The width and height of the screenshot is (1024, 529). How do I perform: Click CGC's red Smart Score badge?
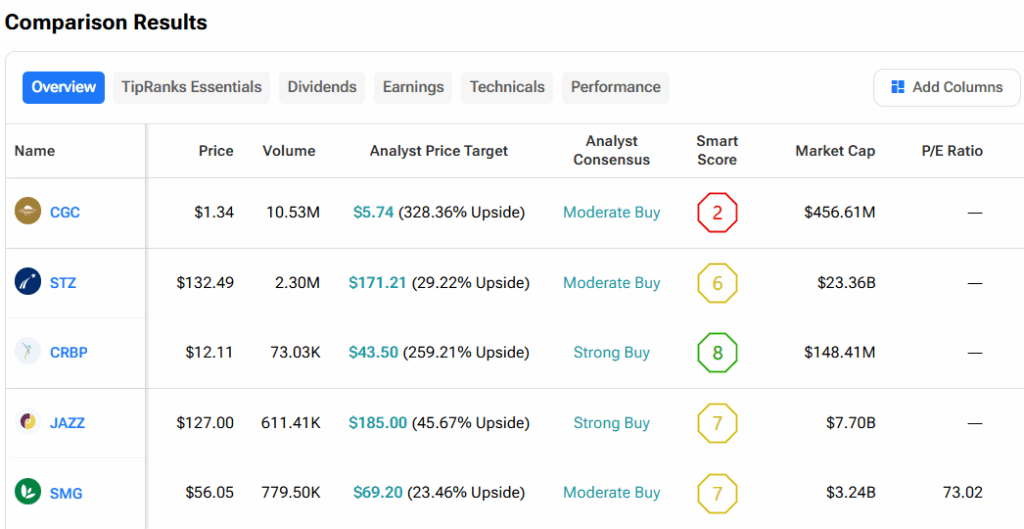pos(717,213)
